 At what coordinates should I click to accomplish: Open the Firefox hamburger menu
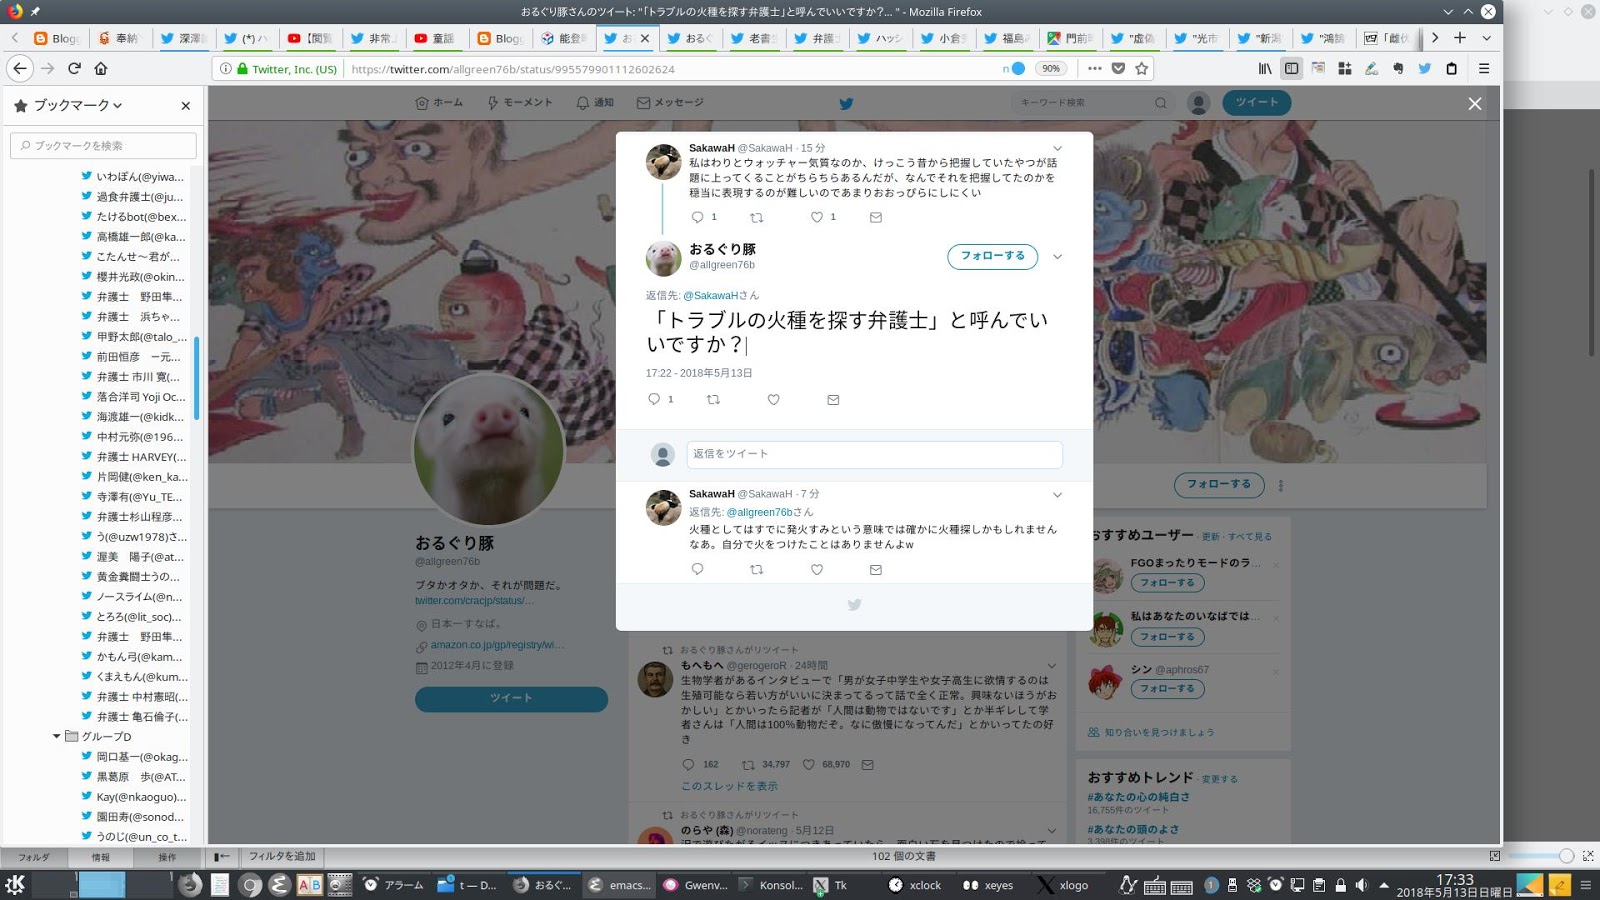pos(1484,68)
